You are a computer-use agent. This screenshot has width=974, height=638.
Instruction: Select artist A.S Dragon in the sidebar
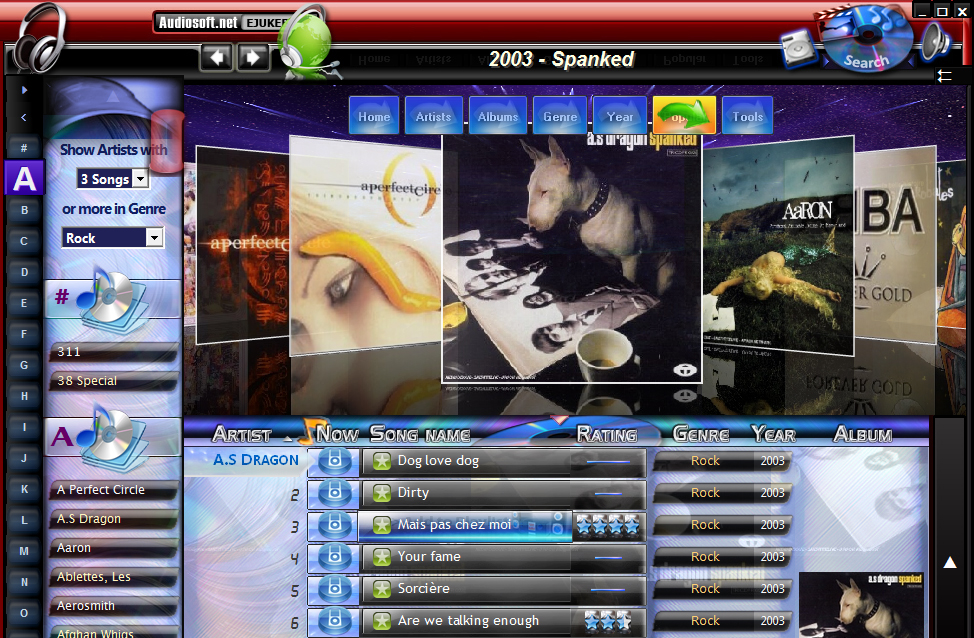click(114, 519)
